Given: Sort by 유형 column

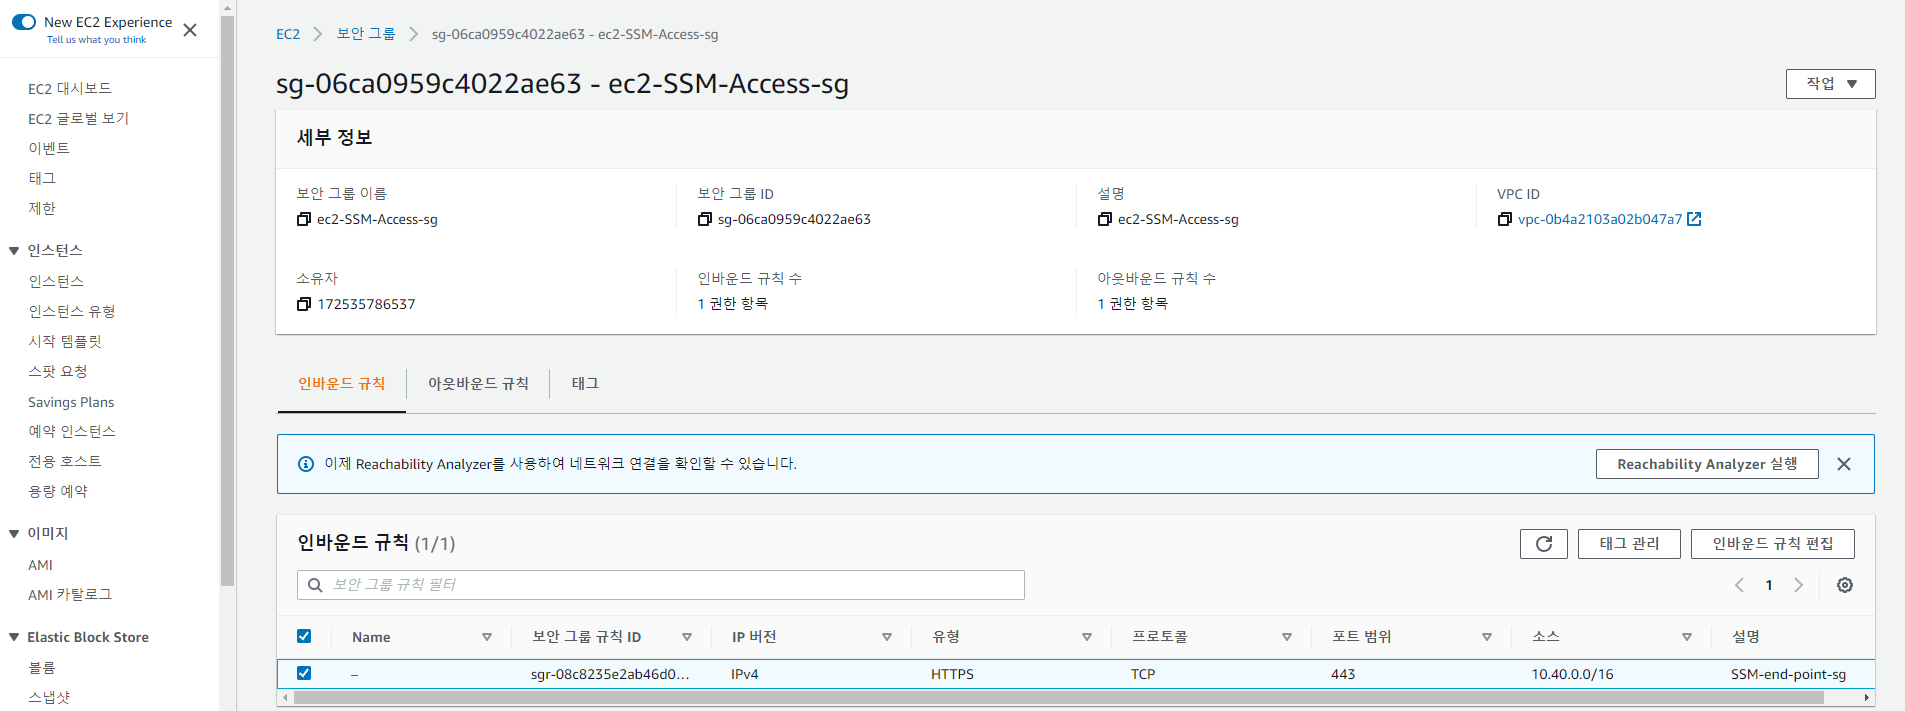Looking at the screenshot, I should coord(1087,637).
